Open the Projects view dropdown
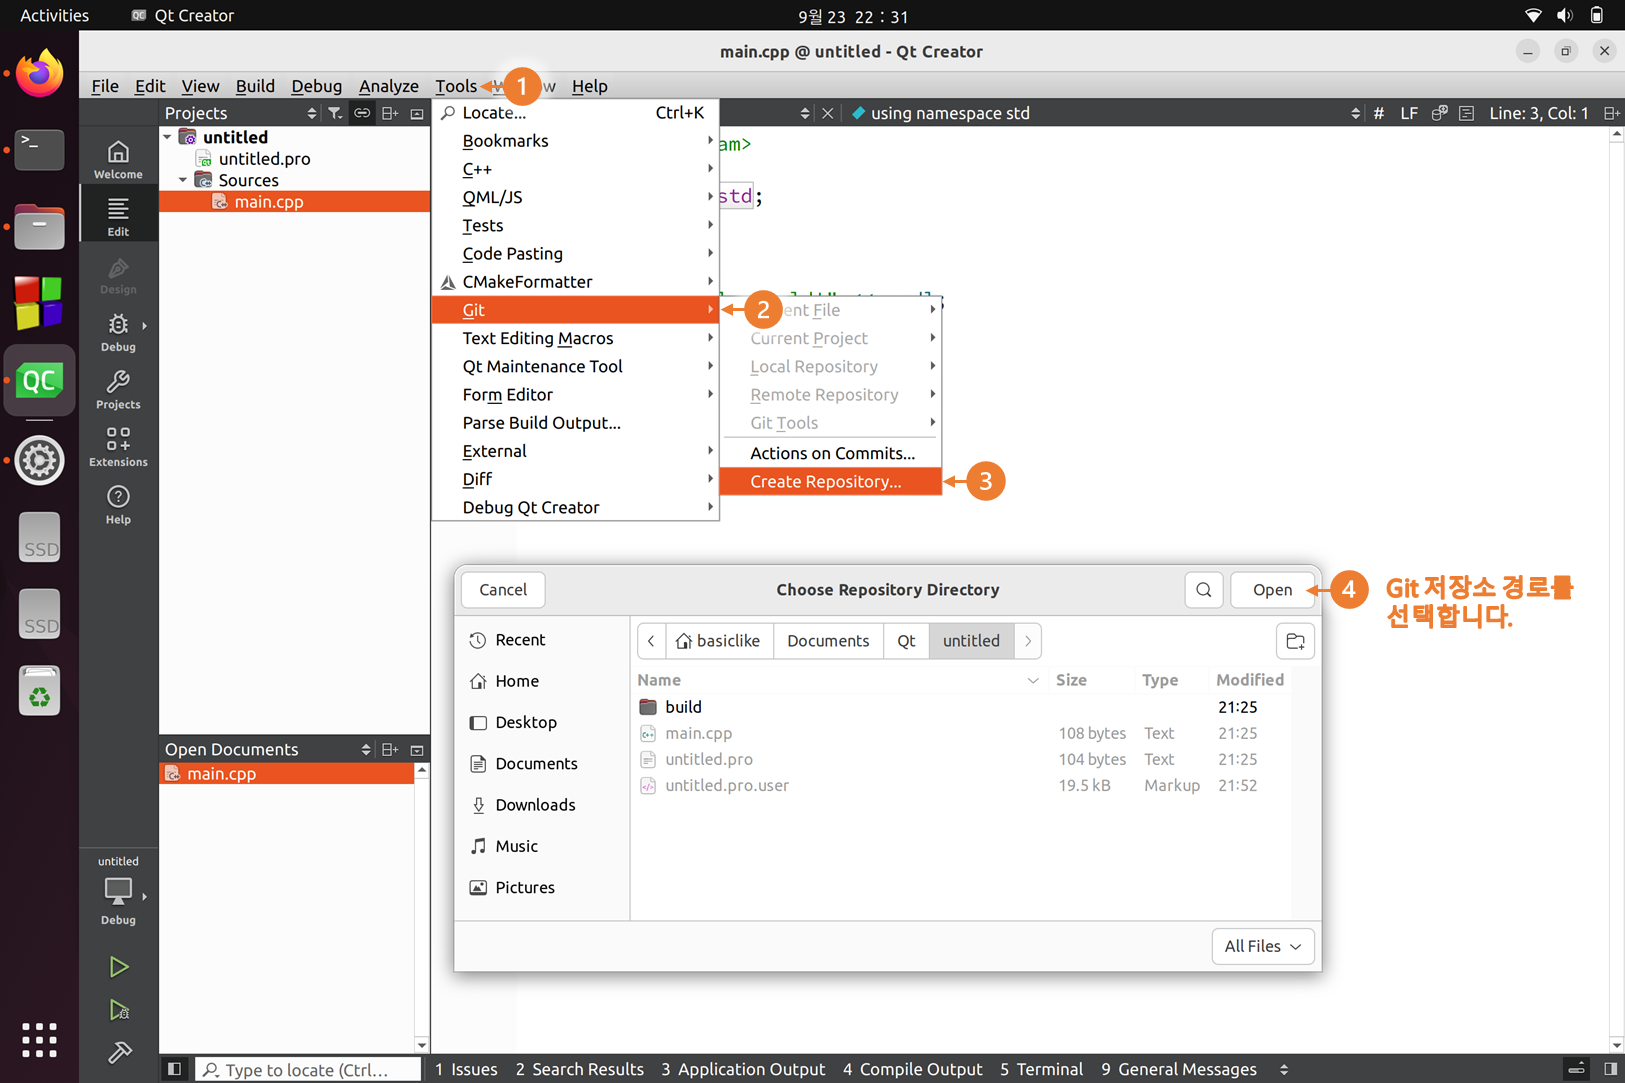This screenshot has height=1083, width=1625. click(240, 113)
